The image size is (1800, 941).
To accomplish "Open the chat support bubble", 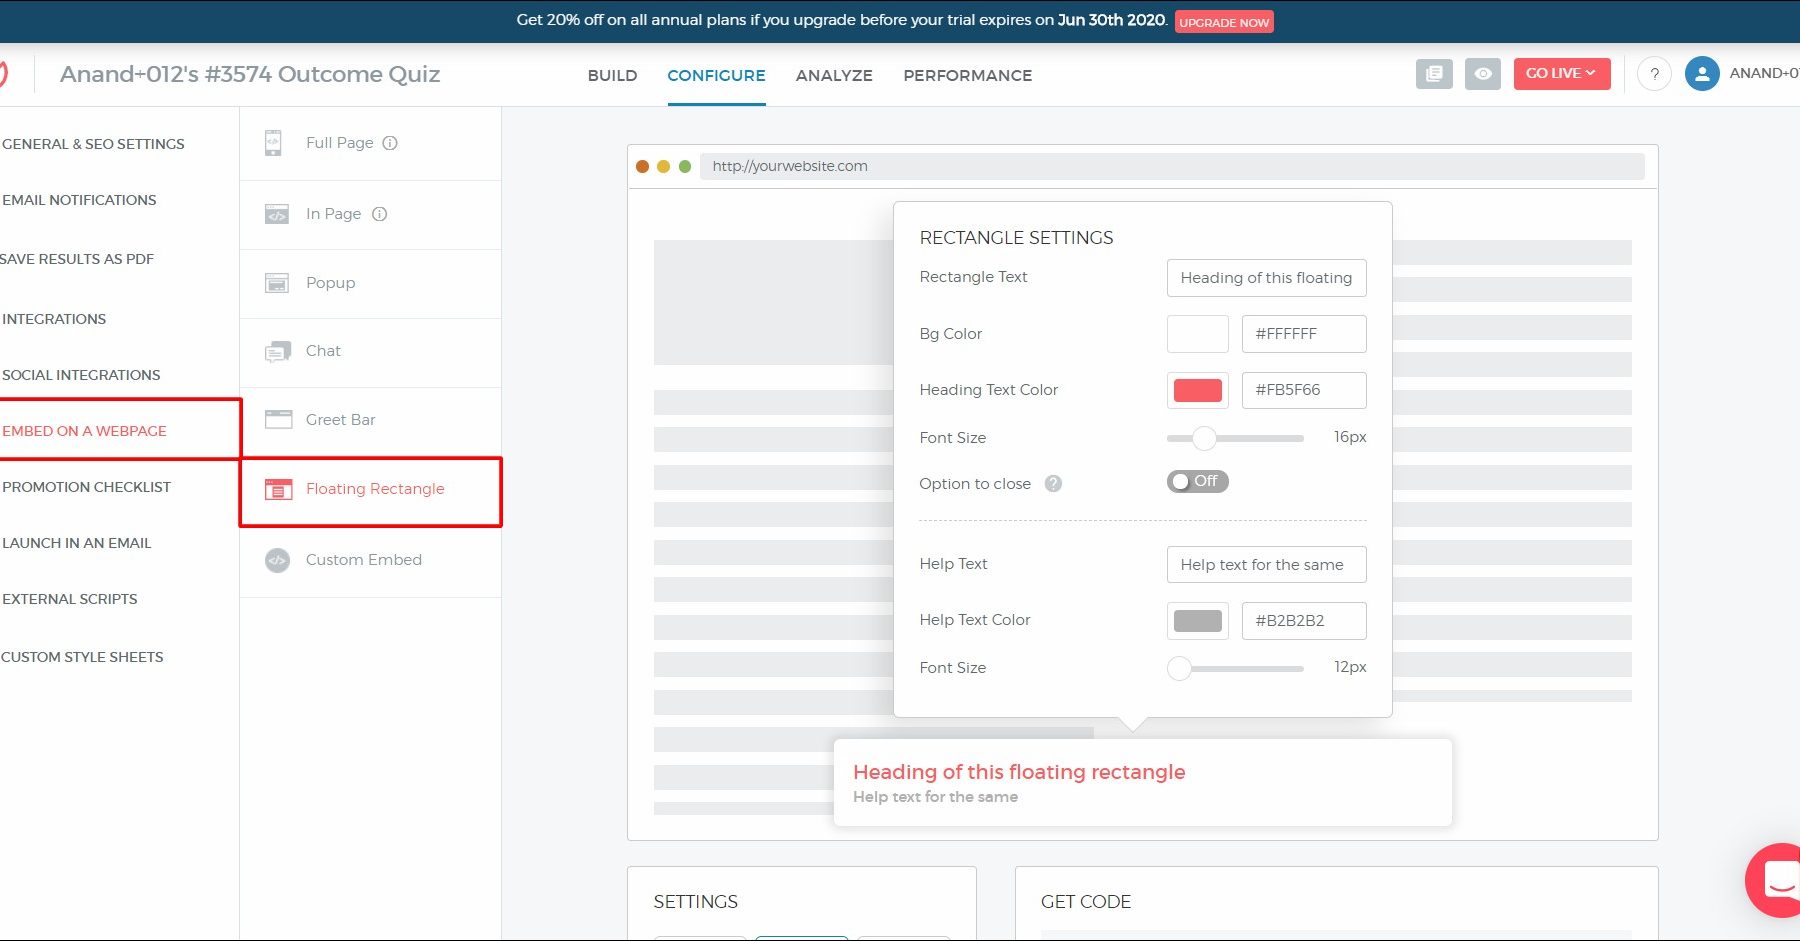I will pos(1776,880).
